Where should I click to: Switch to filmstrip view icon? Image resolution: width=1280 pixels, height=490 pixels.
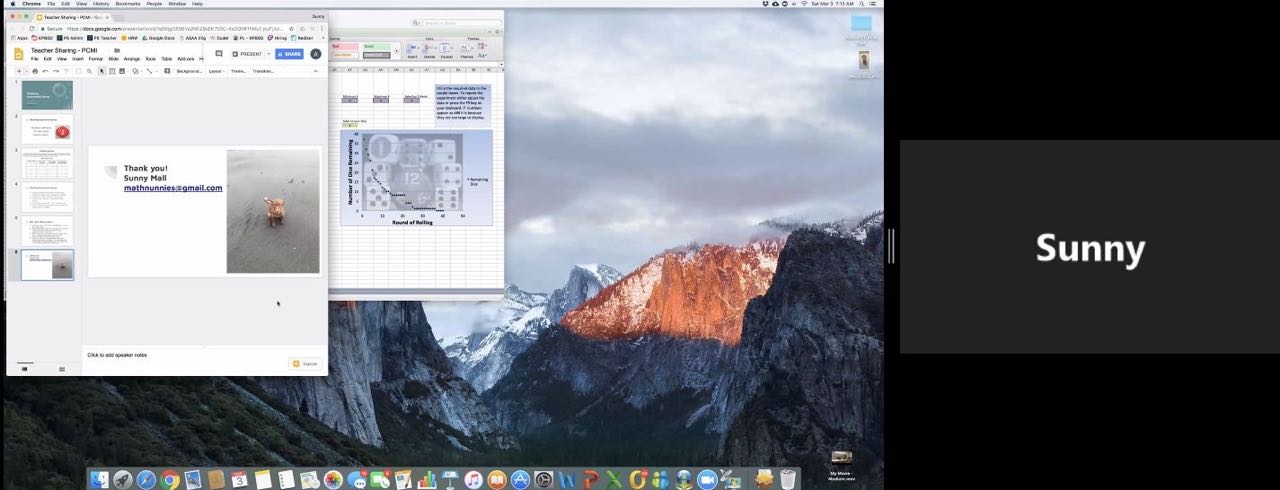(24, 369)
